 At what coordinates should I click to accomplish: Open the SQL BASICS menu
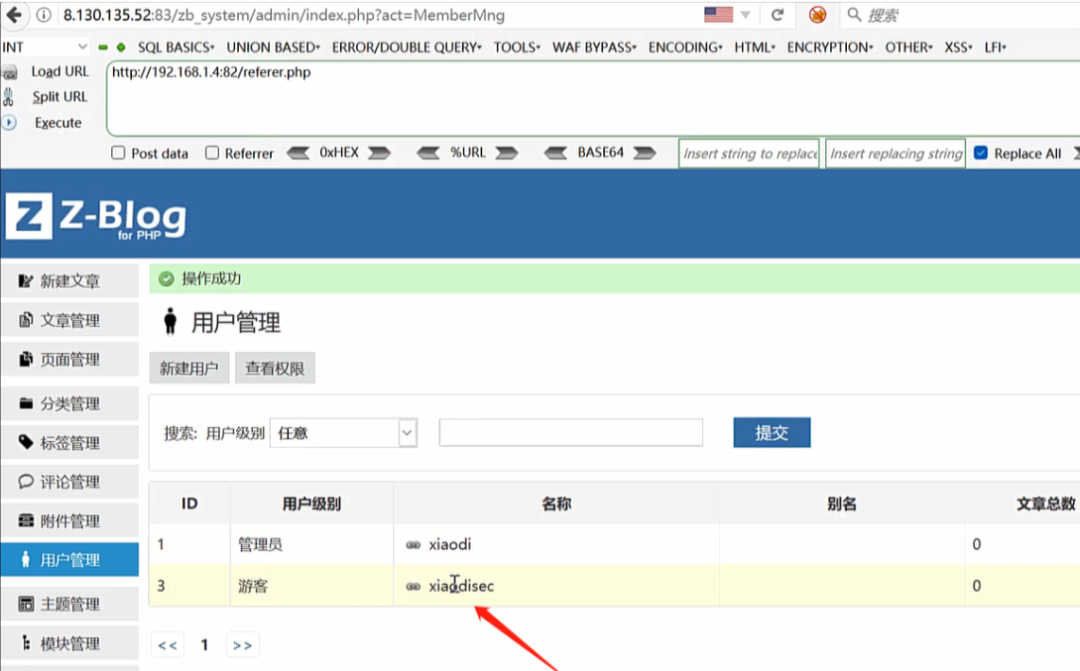176,48
